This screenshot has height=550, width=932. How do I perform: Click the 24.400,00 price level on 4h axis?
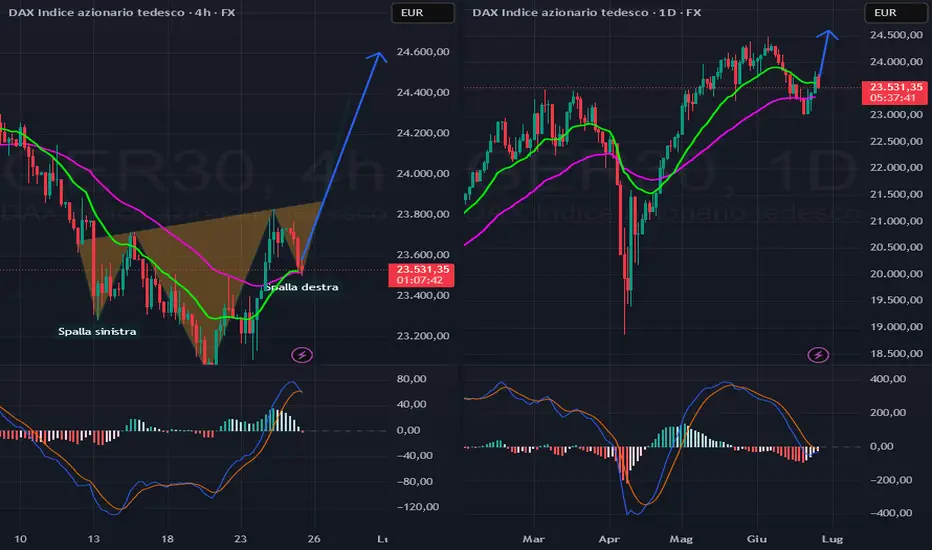pyautogui.click(x=423, y=92)
